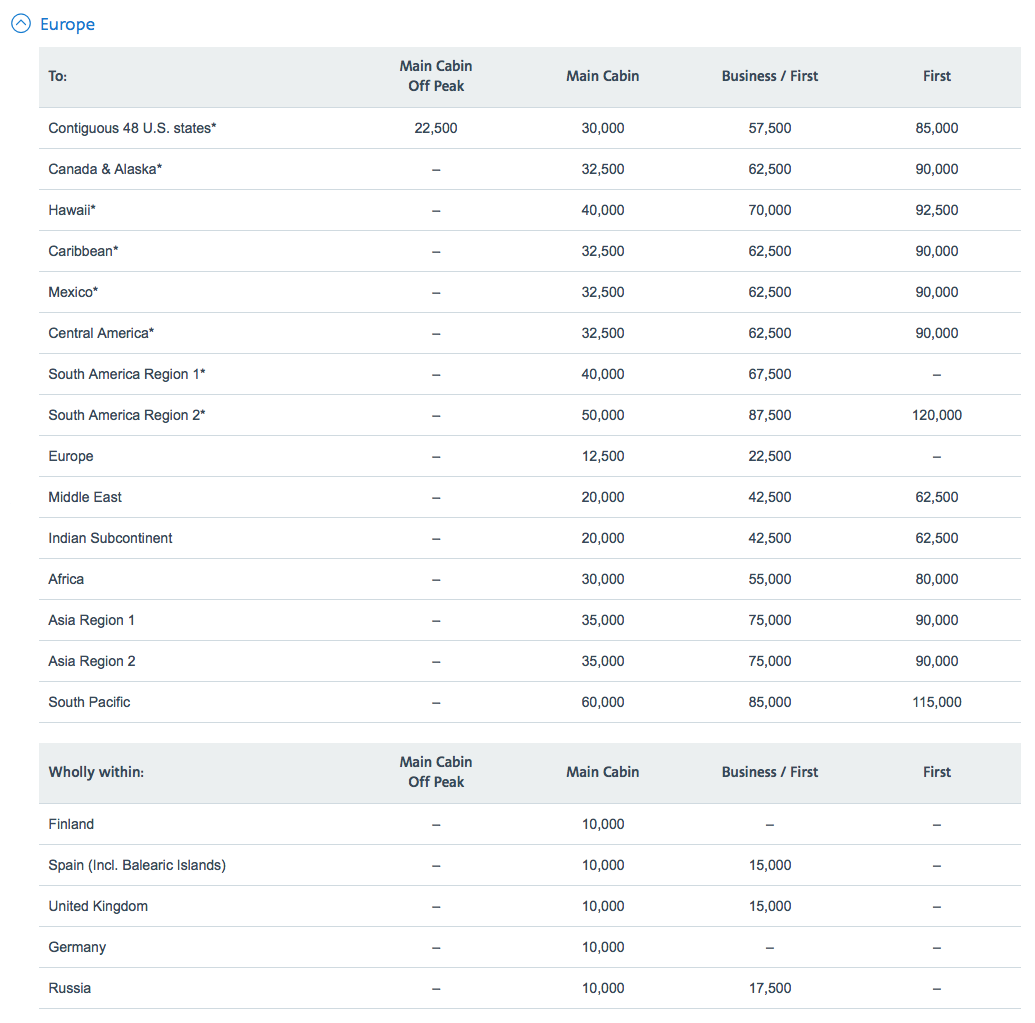
Task: Select the 'Asia Region 2' label
Action: 92,661
